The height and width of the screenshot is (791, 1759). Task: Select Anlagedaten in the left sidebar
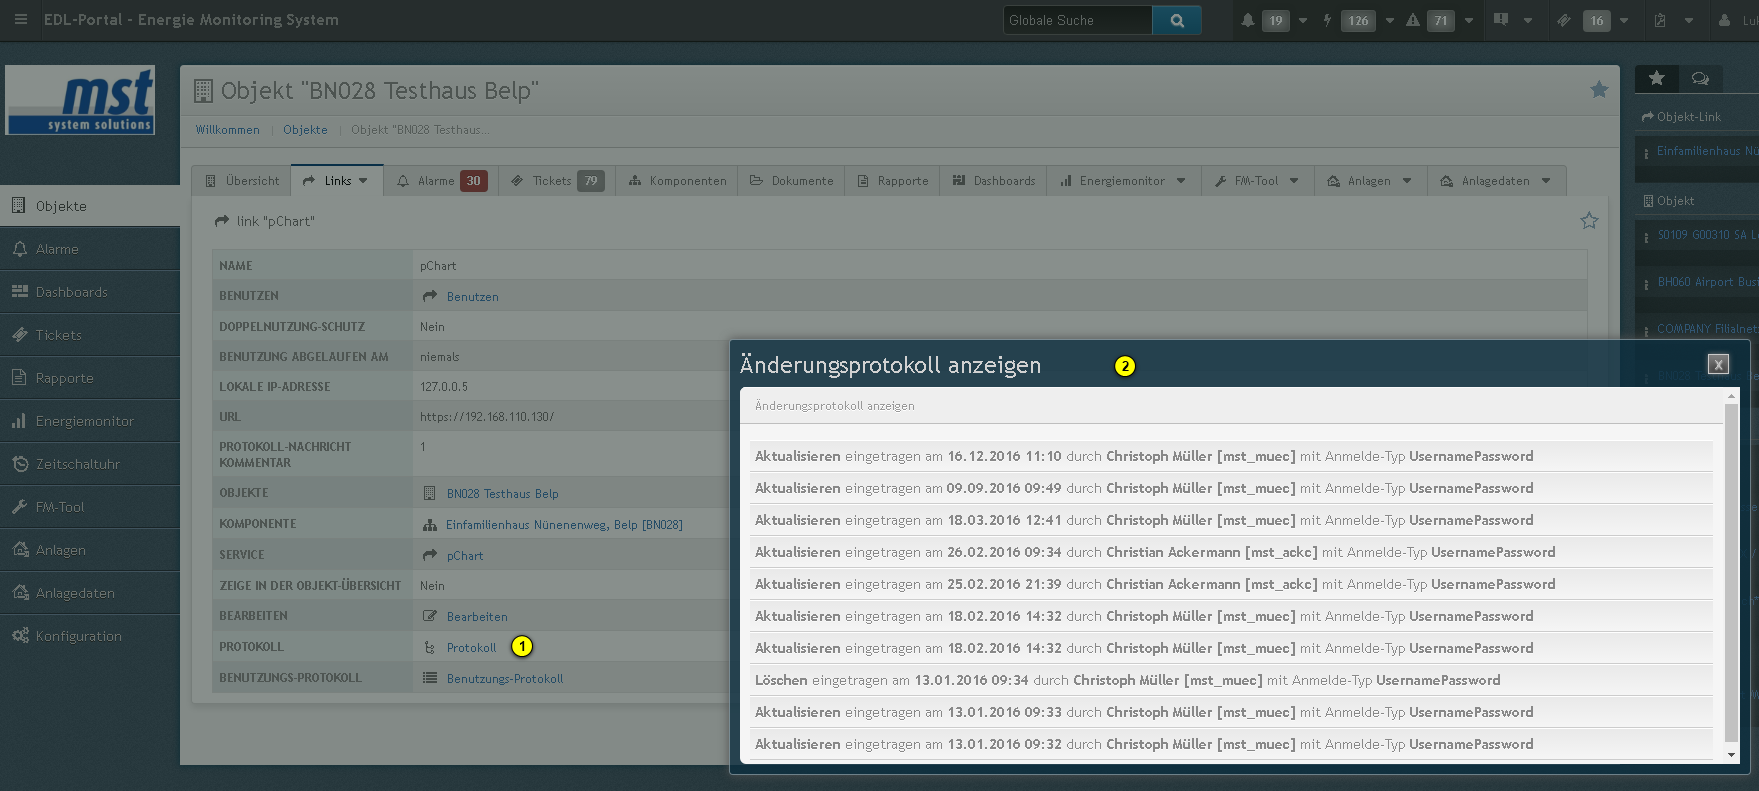tap(90, 593)
